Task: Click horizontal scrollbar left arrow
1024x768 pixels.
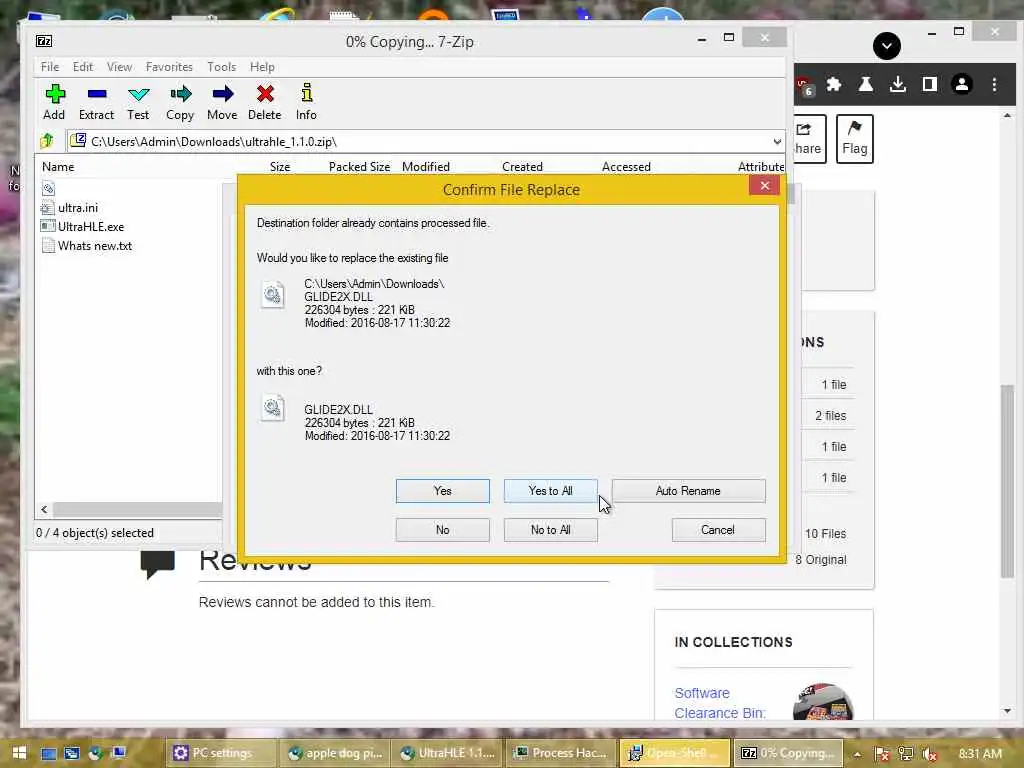Action: (x=44, y=509)
